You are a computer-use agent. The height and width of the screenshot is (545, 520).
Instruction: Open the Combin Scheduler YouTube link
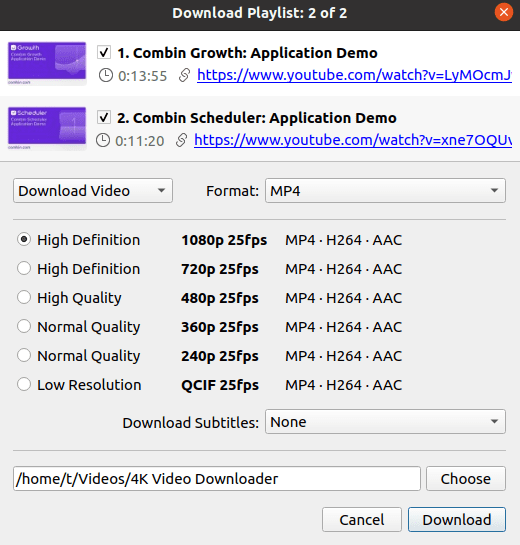pyautogui.click(x=353, y=140)
